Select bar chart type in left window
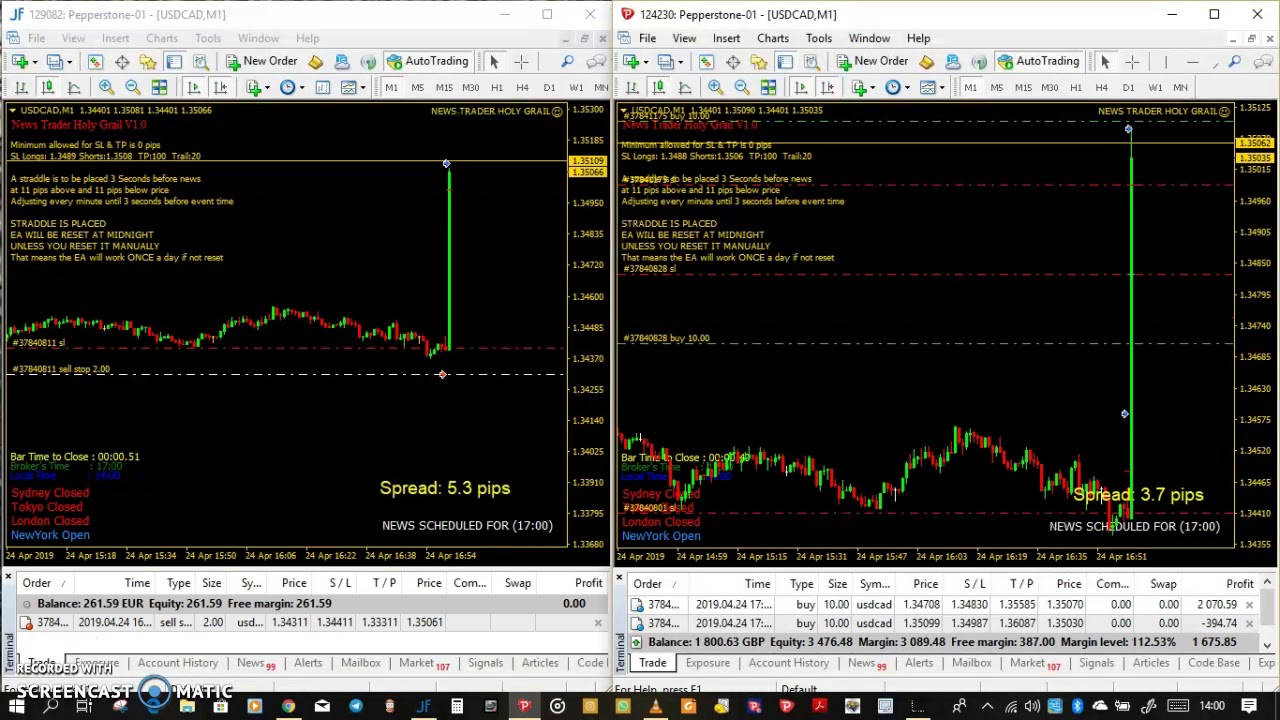Image resolution: width=1280 pixels, height=720 pixels. (x=21, y=88)
